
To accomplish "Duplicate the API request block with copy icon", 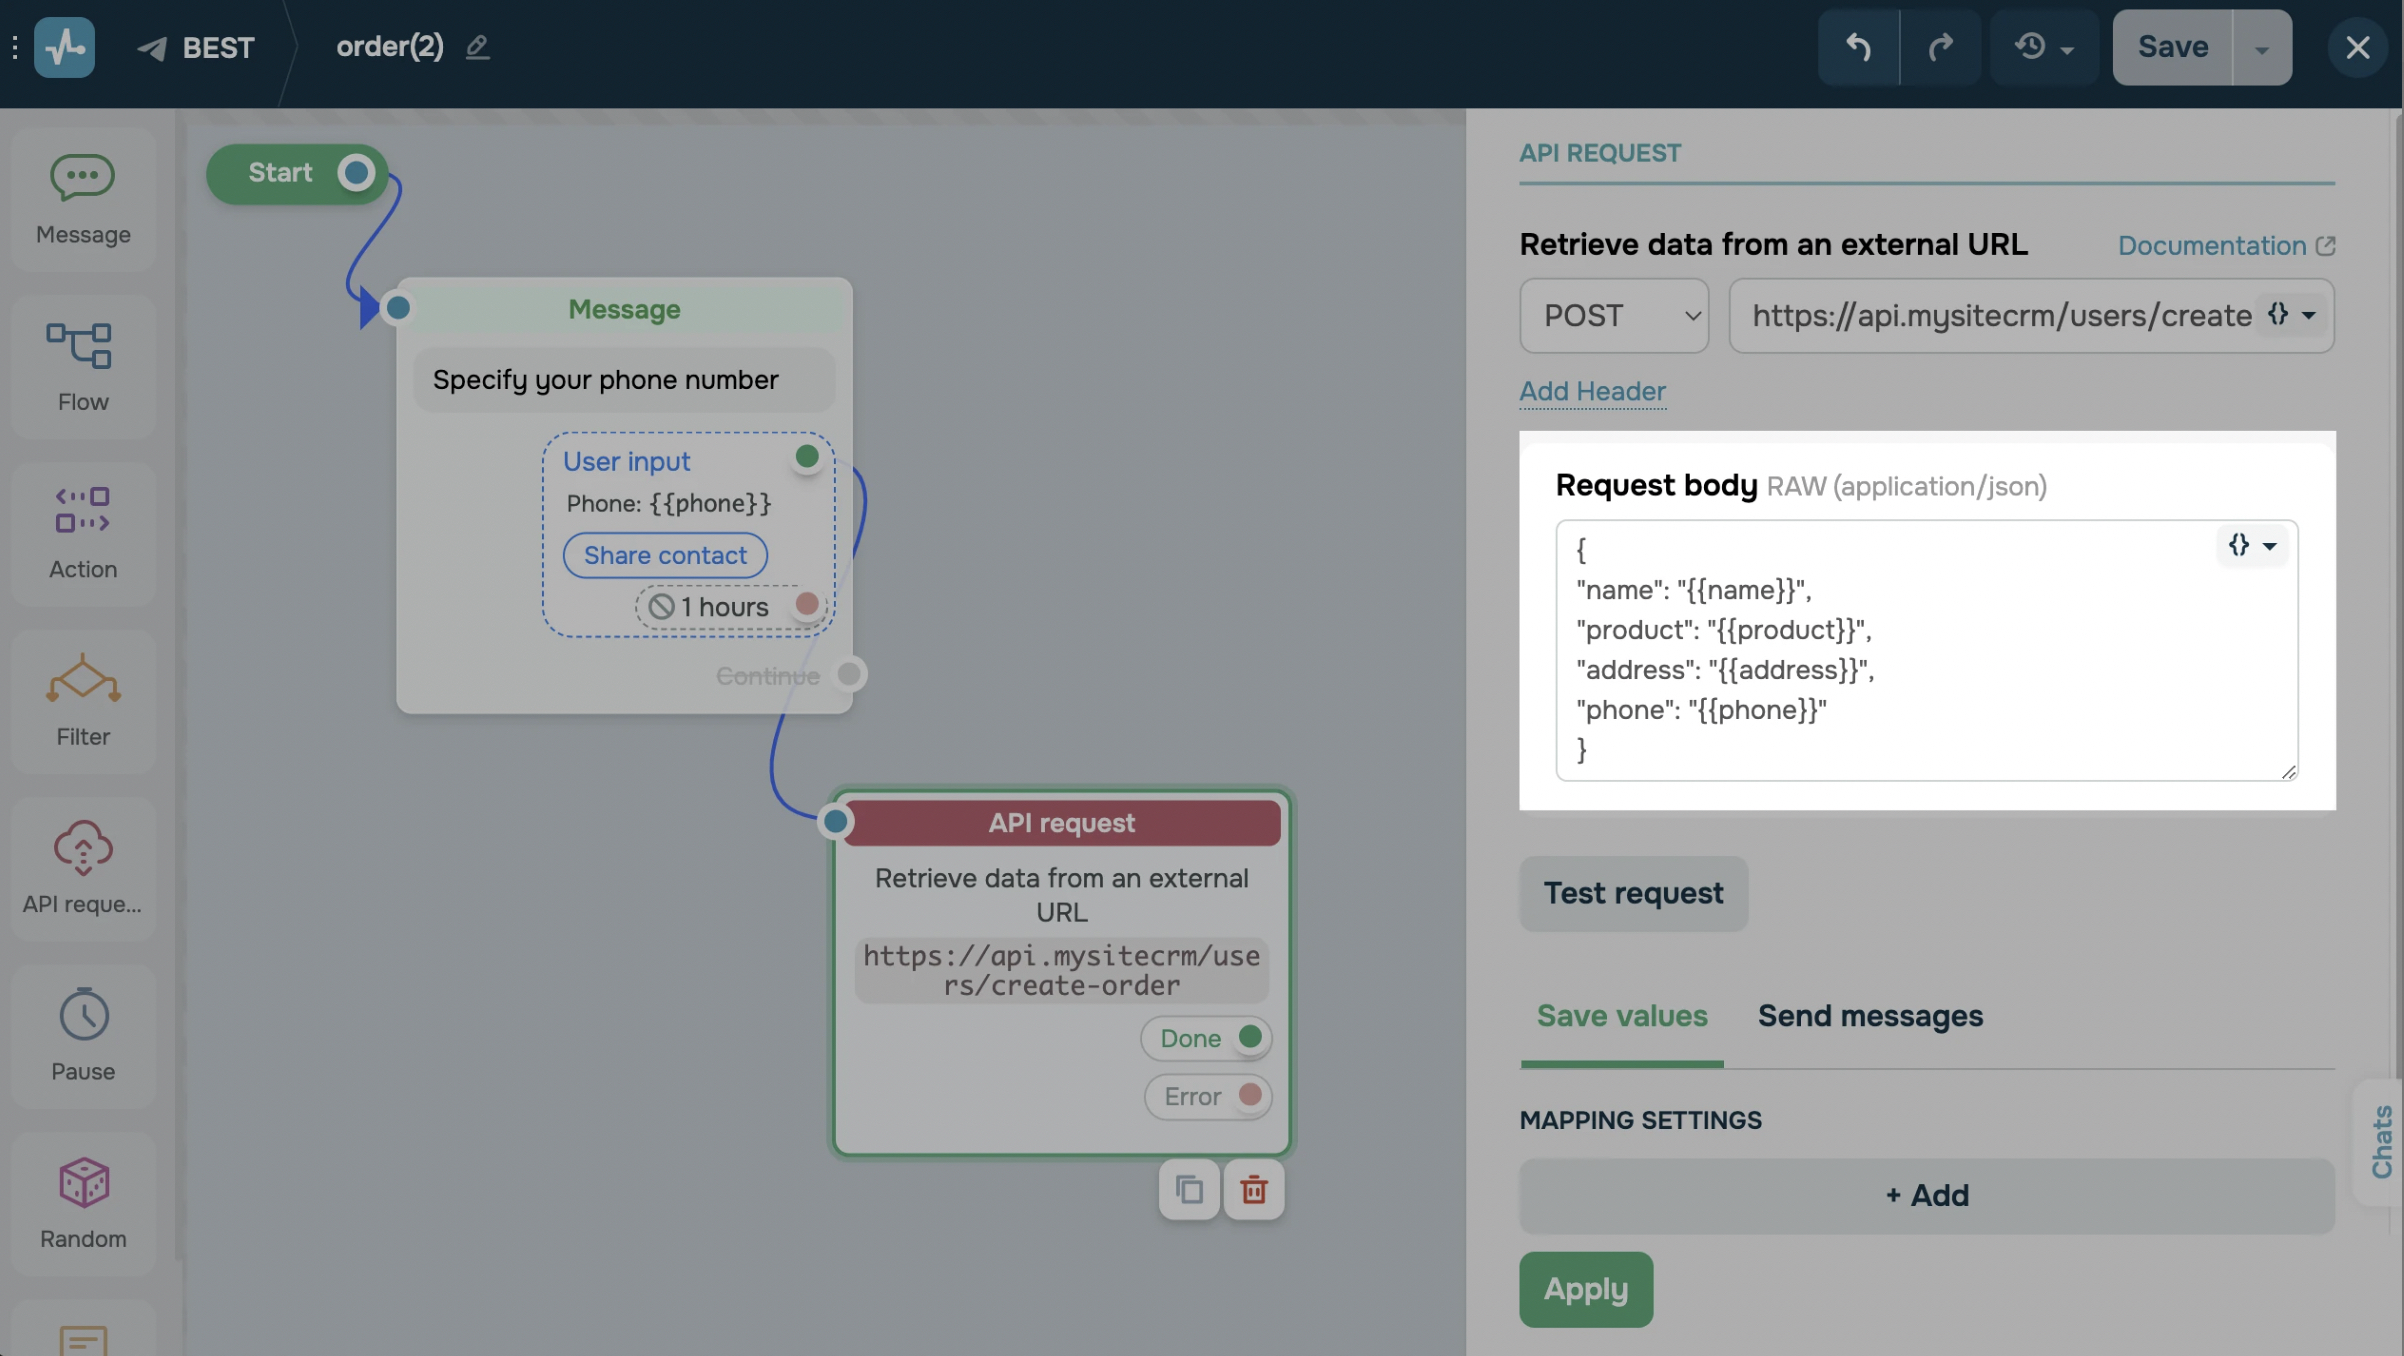I will (x=1188, y=1190).
